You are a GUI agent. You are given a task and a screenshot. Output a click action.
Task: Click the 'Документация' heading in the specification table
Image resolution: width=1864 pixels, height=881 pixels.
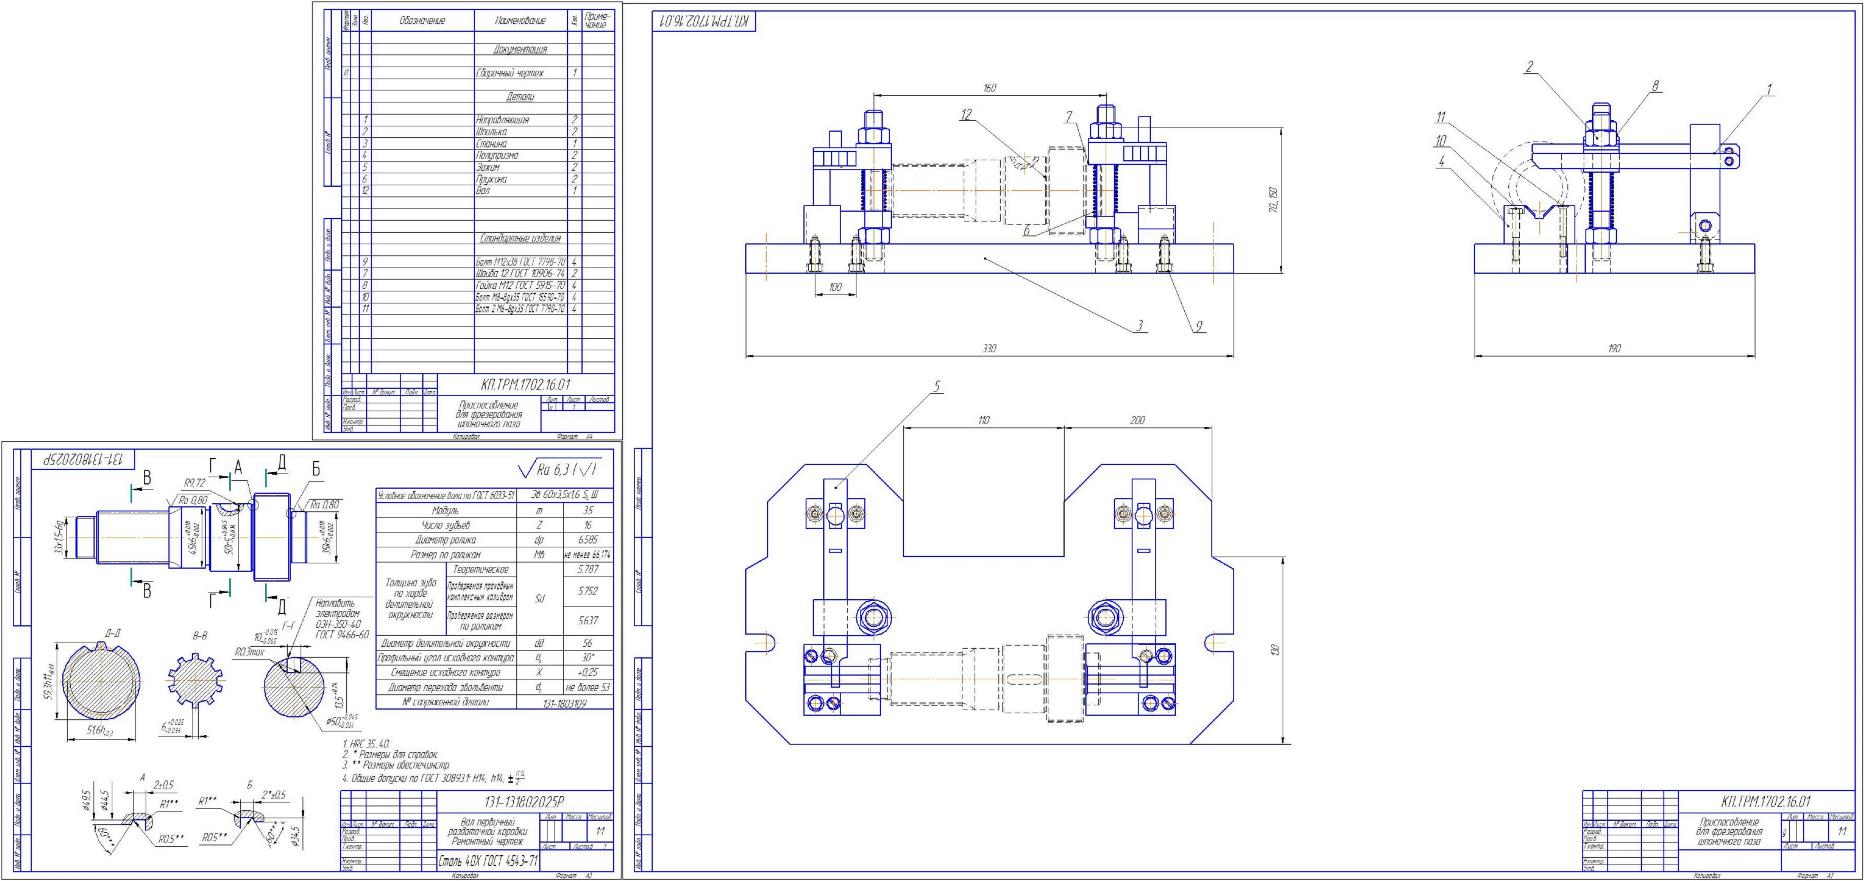[x=520, y=49]
